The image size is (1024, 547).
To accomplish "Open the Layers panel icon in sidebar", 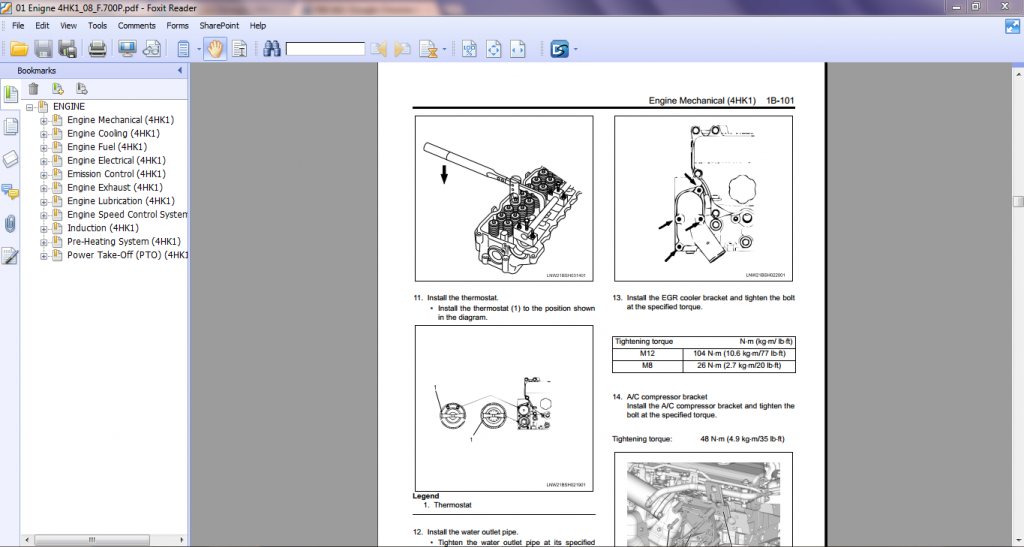I will pos(11,158).
